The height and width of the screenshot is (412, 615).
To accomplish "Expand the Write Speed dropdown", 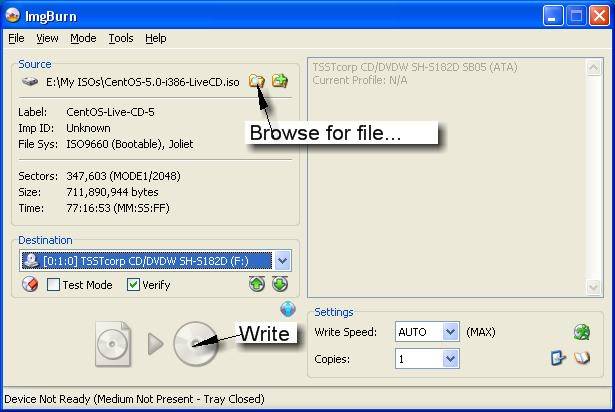I will pyautogui.click(x=450, y=332).
